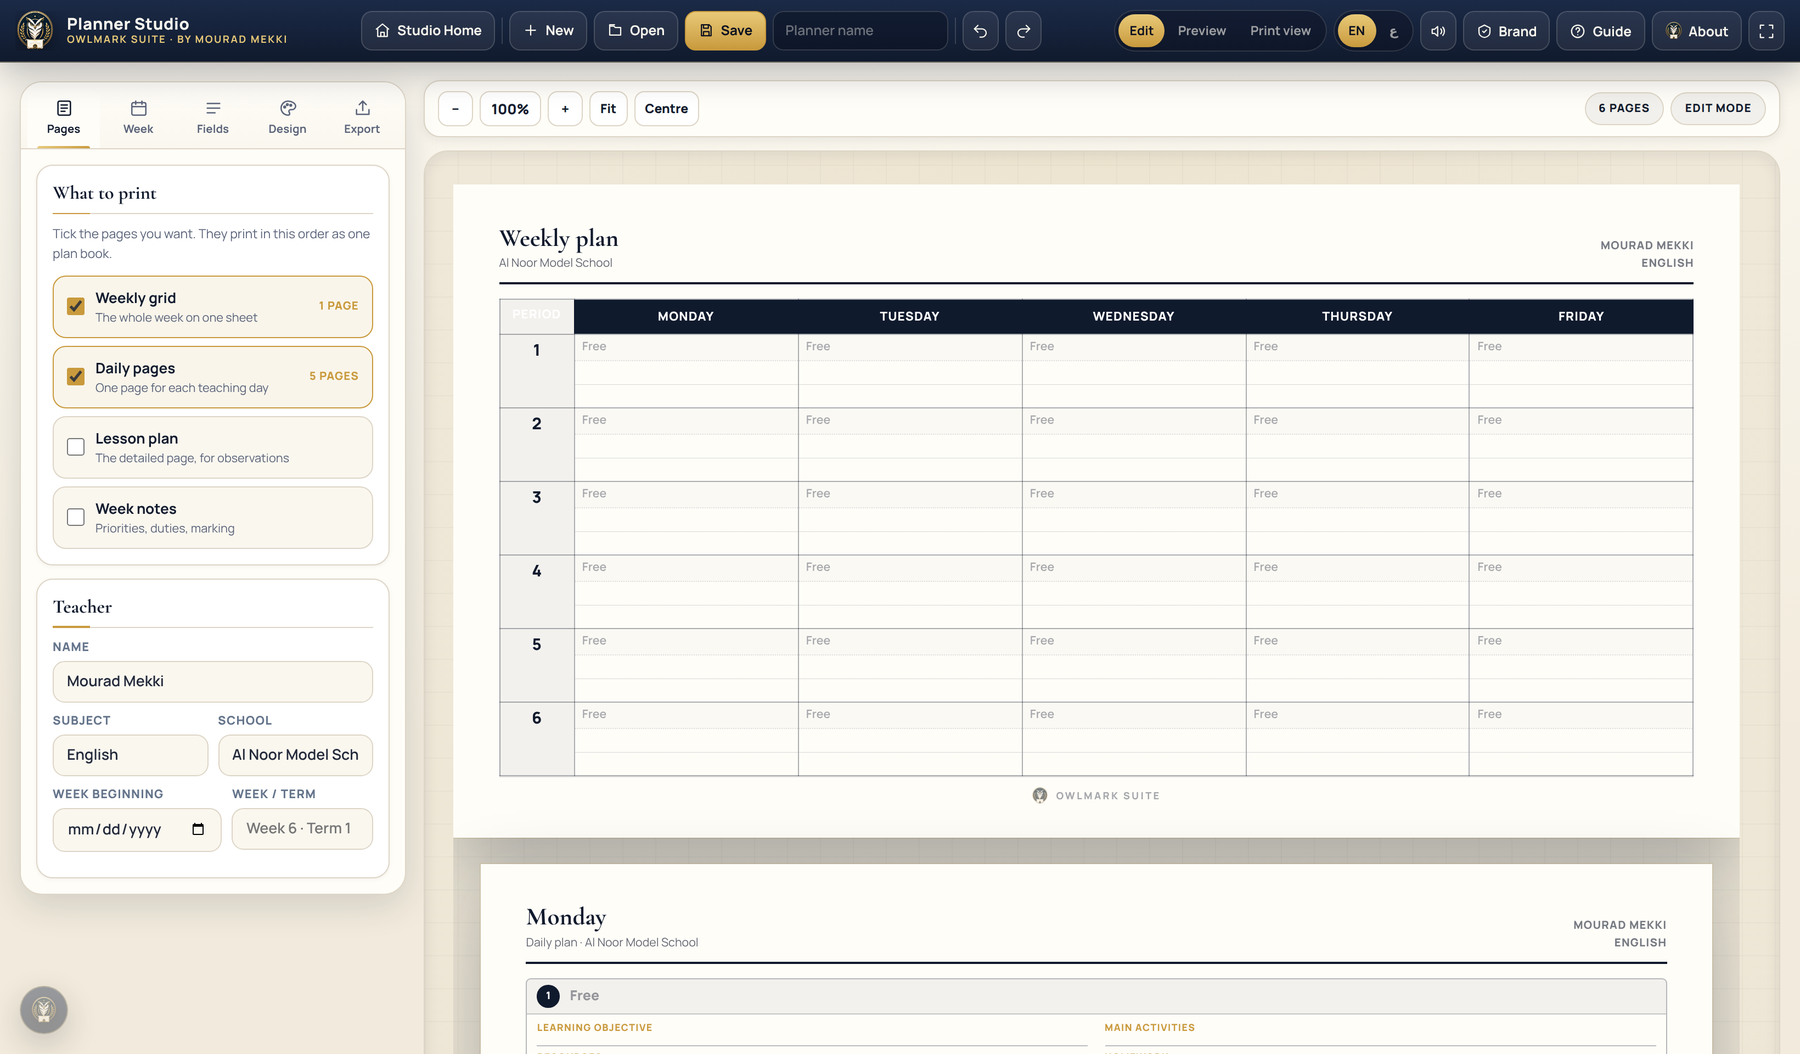Centre the page in view
The height and width of the screenshot is (1054, 1800).
coord(666,109)
